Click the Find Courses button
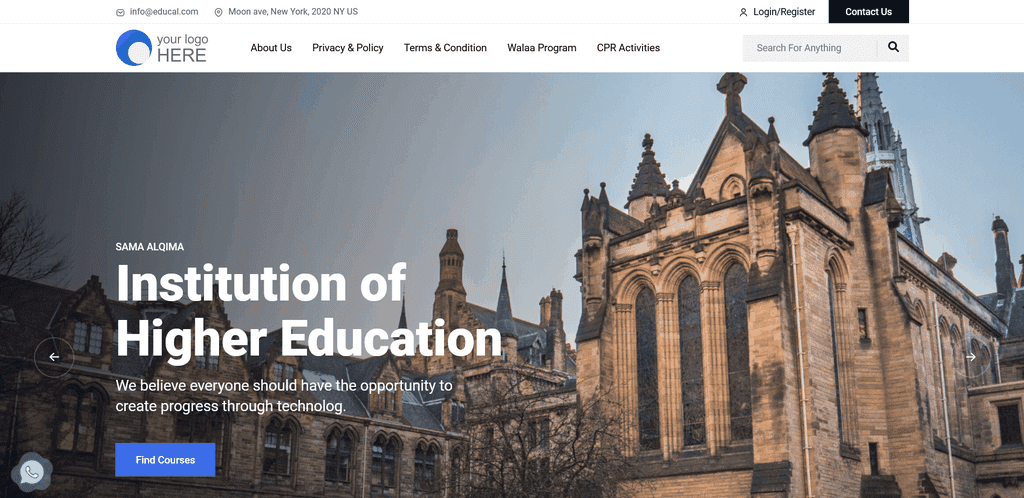1024x498 pixels. pos(165,460)
